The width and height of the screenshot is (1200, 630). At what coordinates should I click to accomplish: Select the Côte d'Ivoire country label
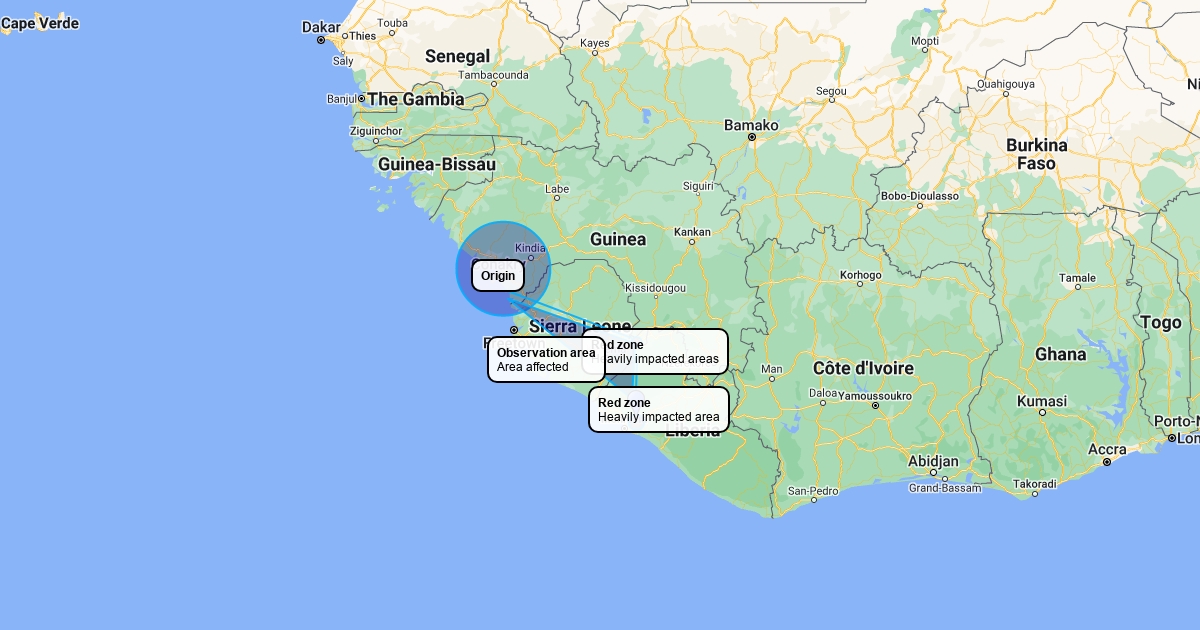coord(863,369)
